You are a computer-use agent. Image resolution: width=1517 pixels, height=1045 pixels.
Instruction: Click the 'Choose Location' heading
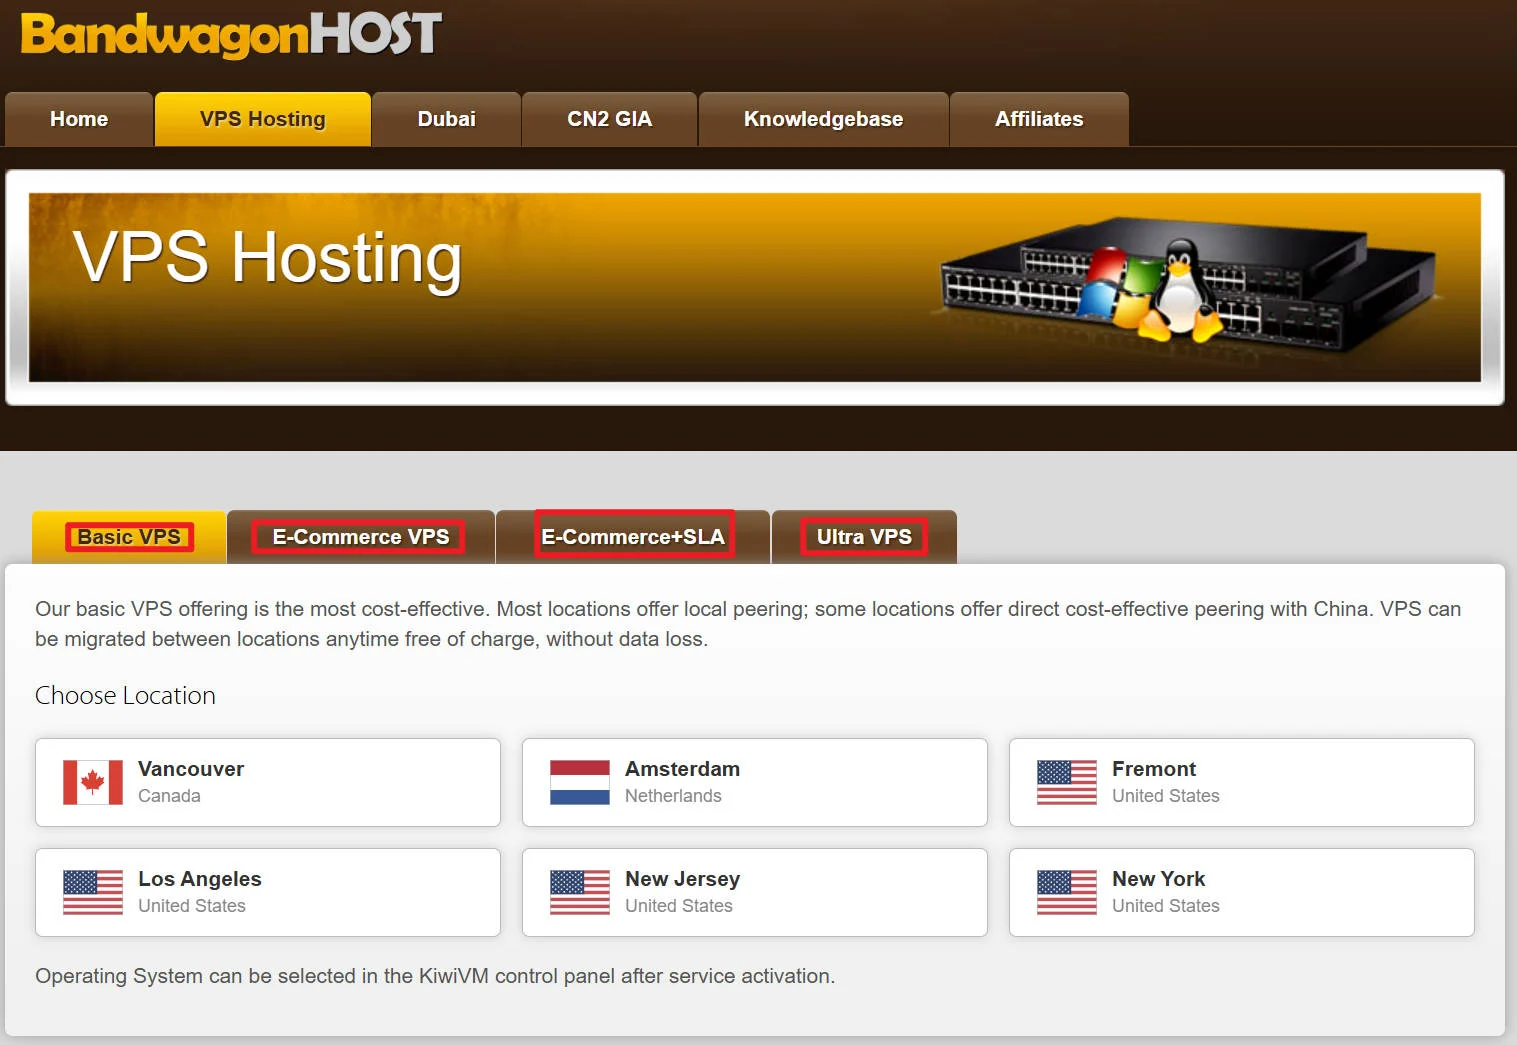125,696
